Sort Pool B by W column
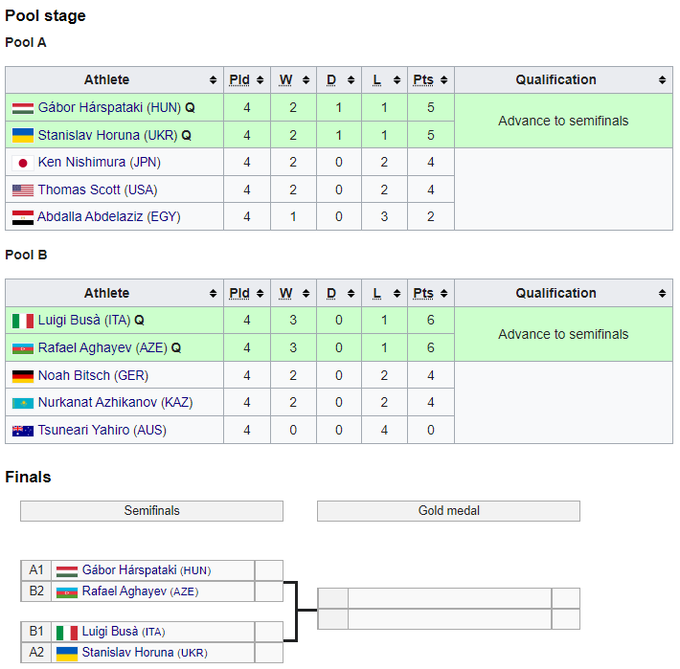This screenshot has height=669, width=680. click(x=305, y=294)
